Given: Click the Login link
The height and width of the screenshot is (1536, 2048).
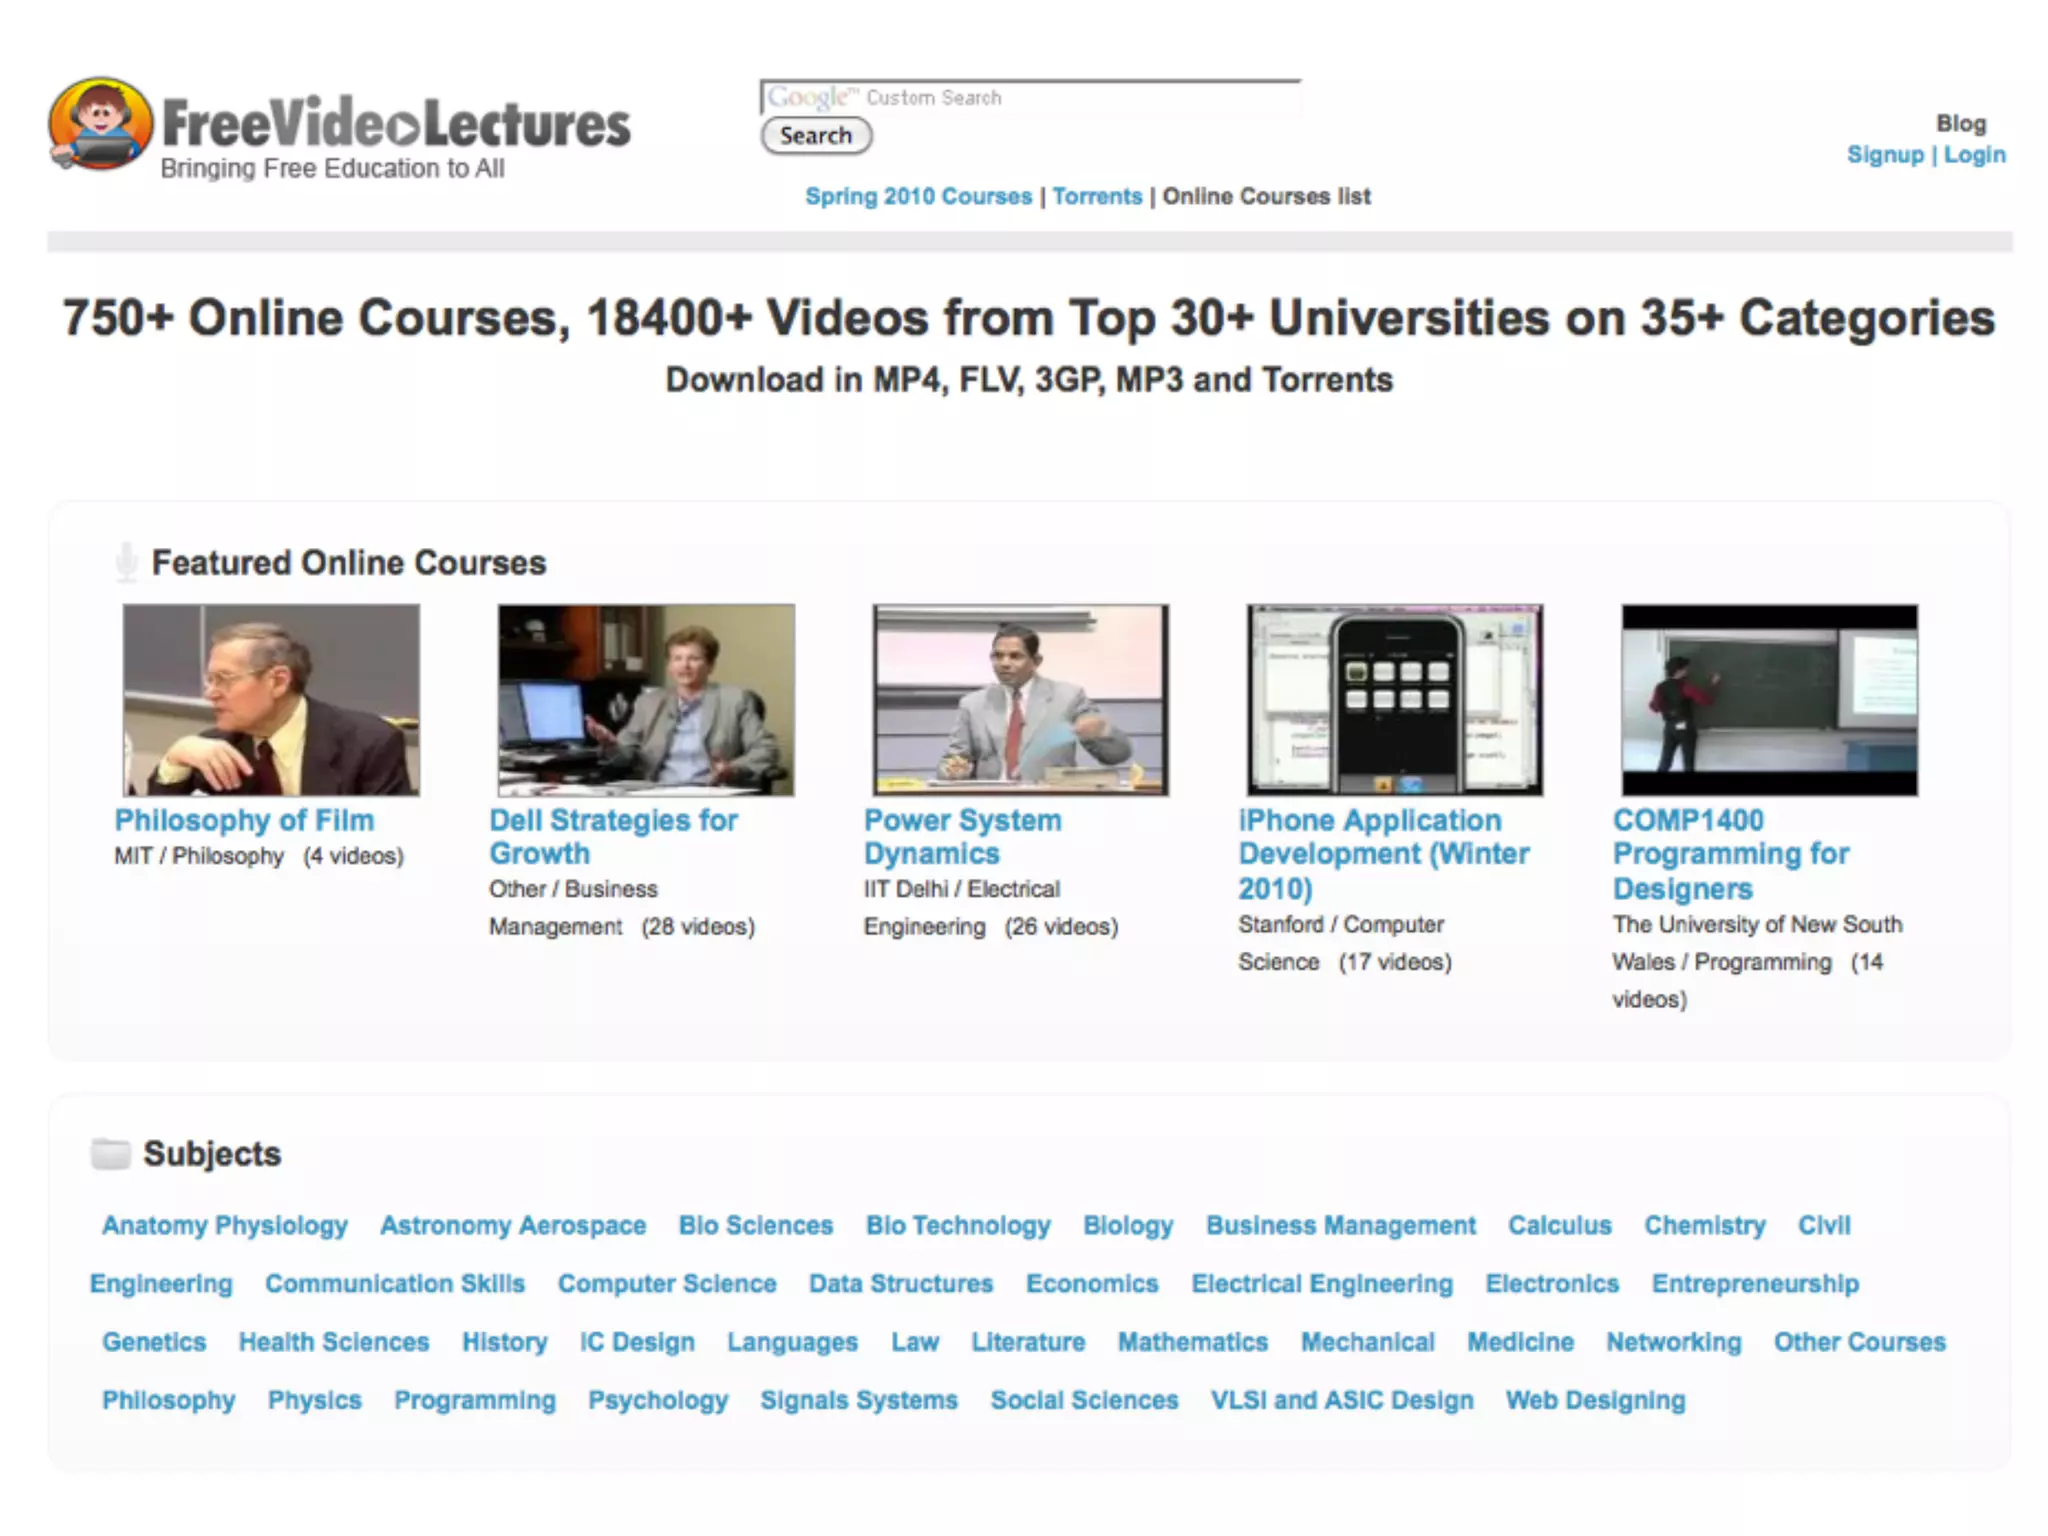Looking at the screenshot, I should coord(1975,155).
